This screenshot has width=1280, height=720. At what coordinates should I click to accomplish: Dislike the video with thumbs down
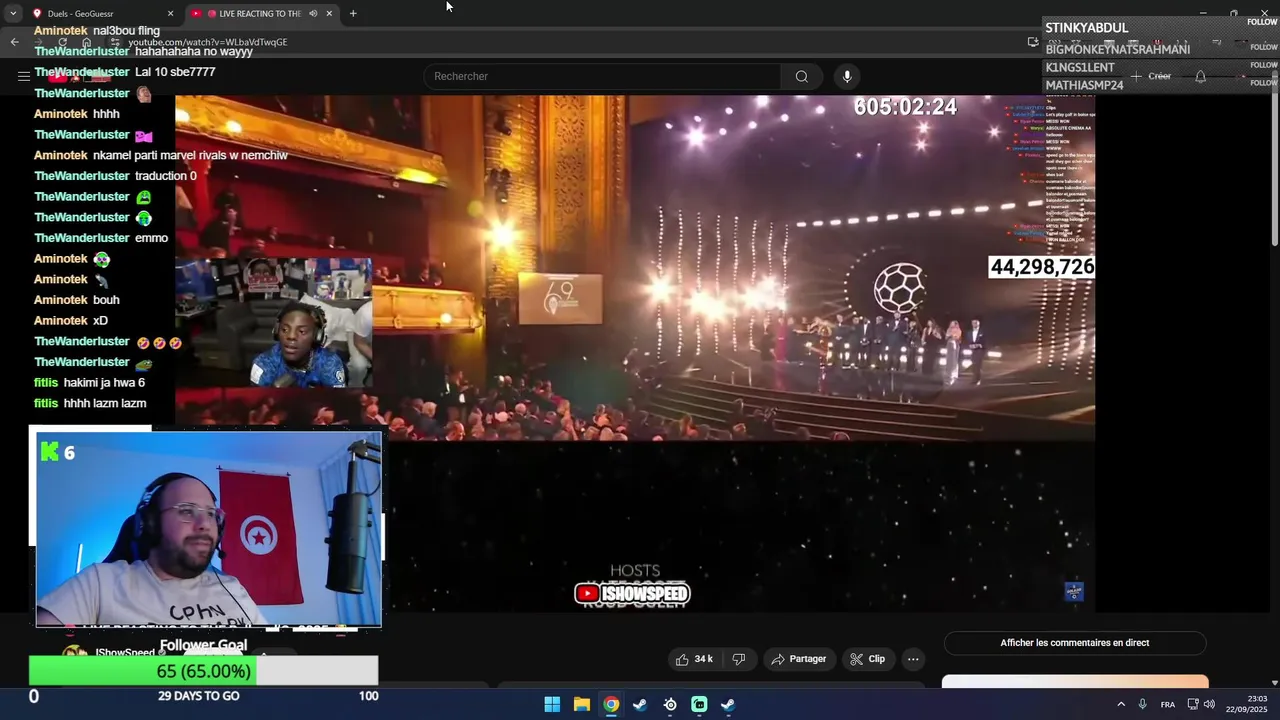739,659
